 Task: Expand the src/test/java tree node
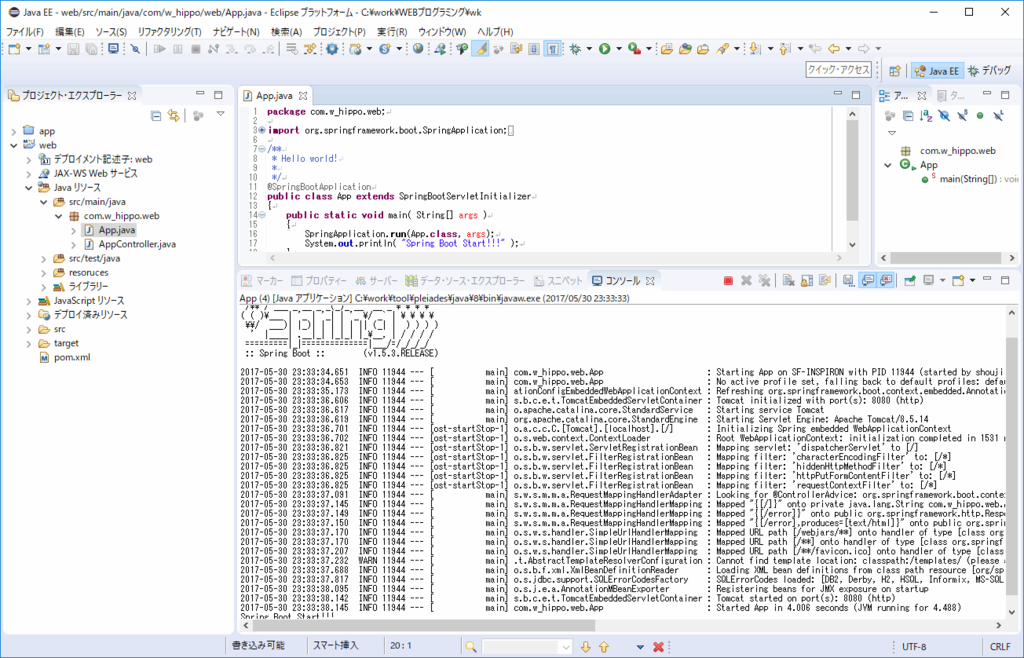point(44,257)
